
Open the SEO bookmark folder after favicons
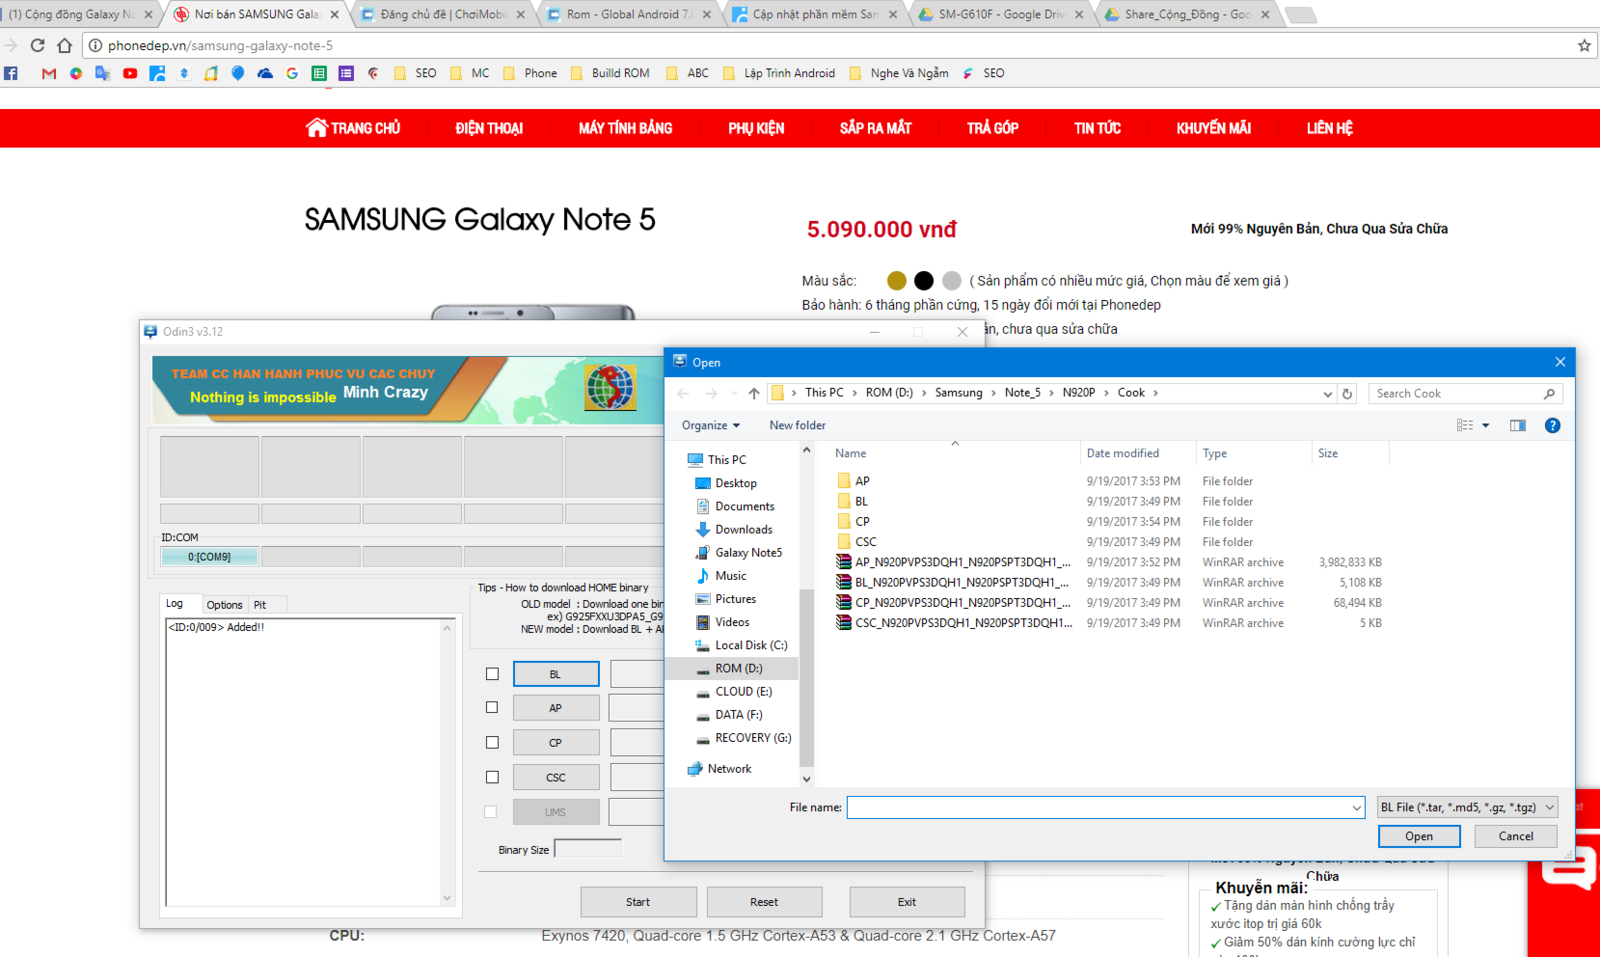(x=415, y=73)
